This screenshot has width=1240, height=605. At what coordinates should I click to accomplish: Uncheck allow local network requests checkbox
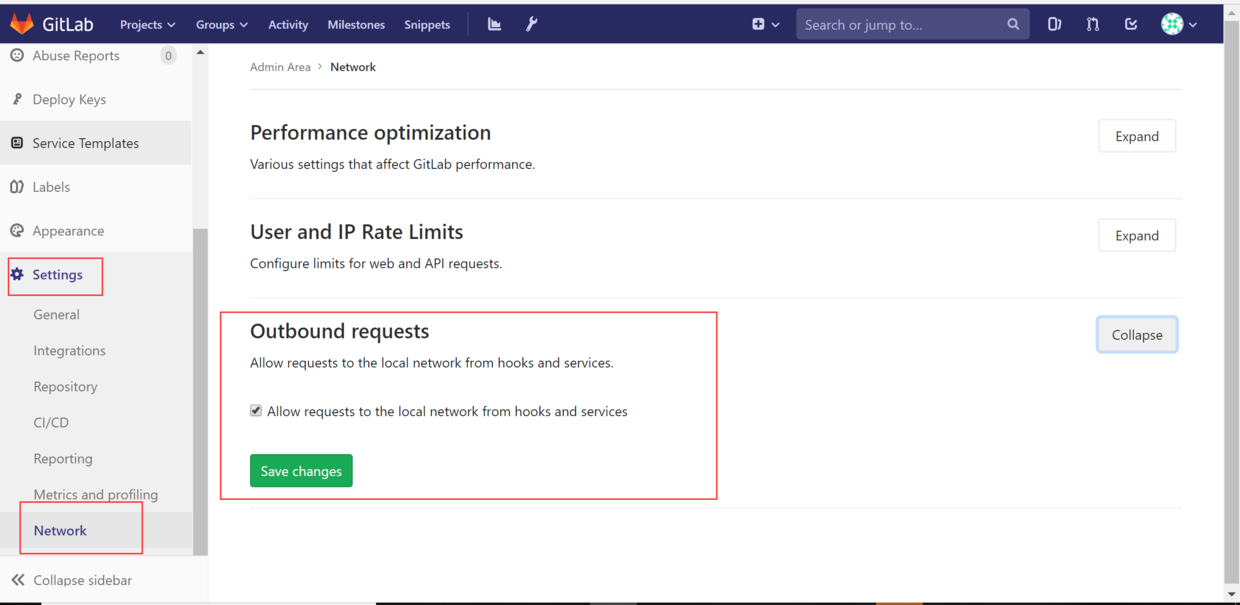(x=256, y=411)
